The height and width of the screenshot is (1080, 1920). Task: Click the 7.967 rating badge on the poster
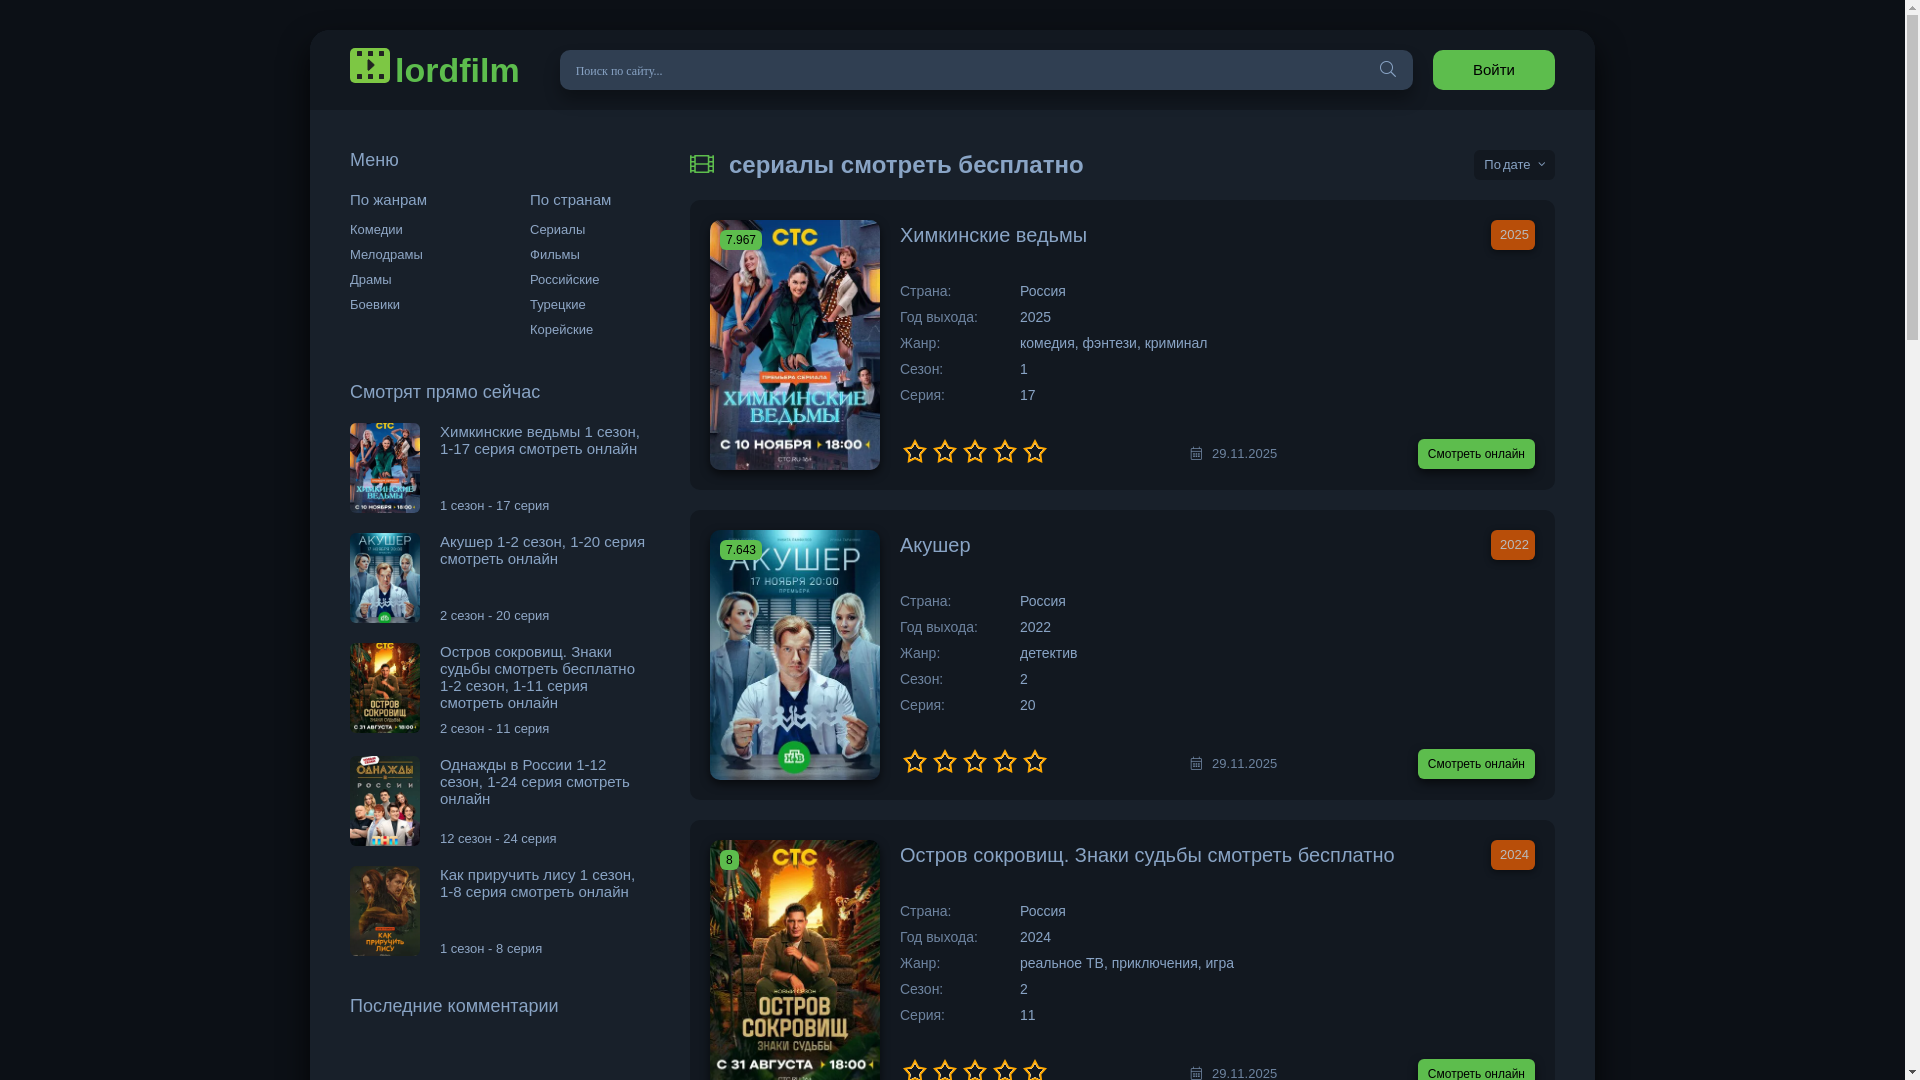740,240
